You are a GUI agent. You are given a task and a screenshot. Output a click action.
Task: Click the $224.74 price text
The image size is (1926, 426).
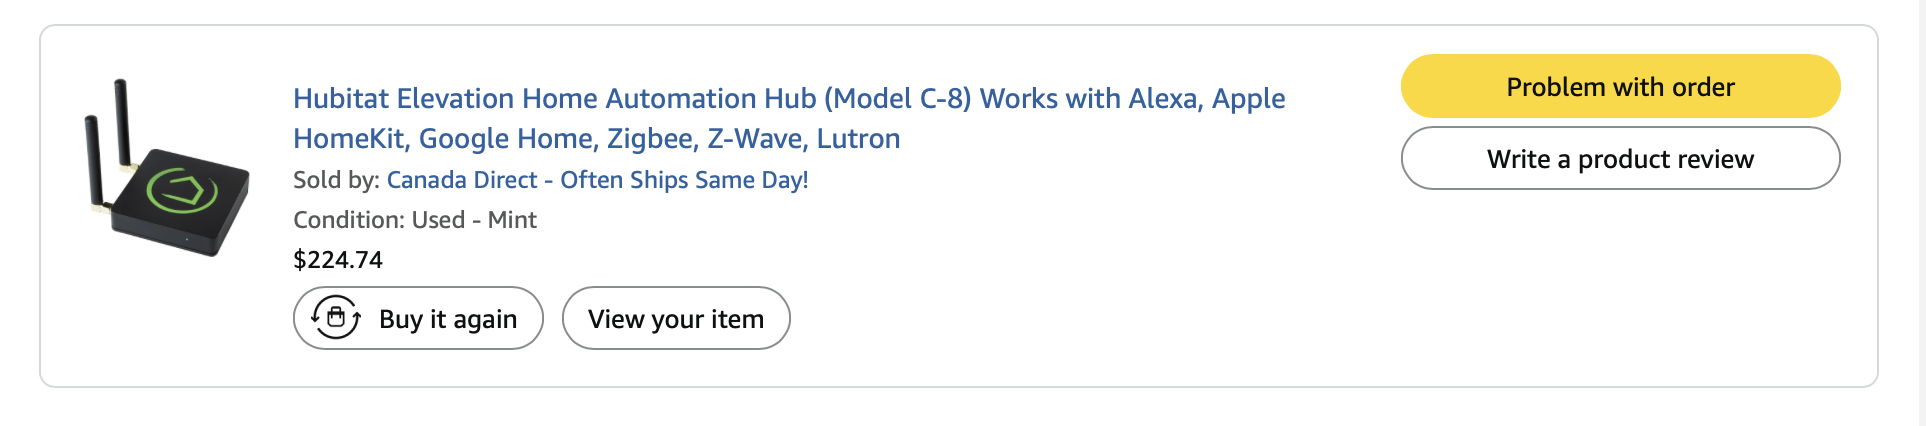coord(338,260)
